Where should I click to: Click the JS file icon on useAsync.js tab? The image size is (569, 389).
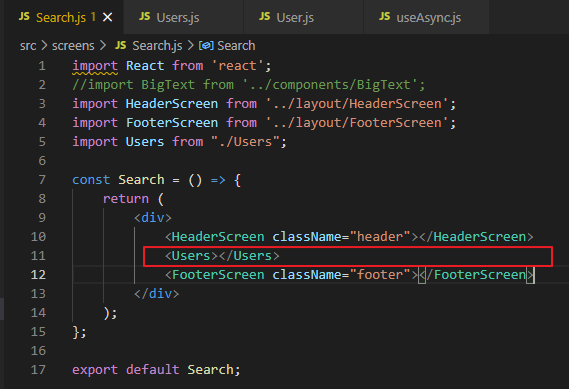click(x=385, y=17)
